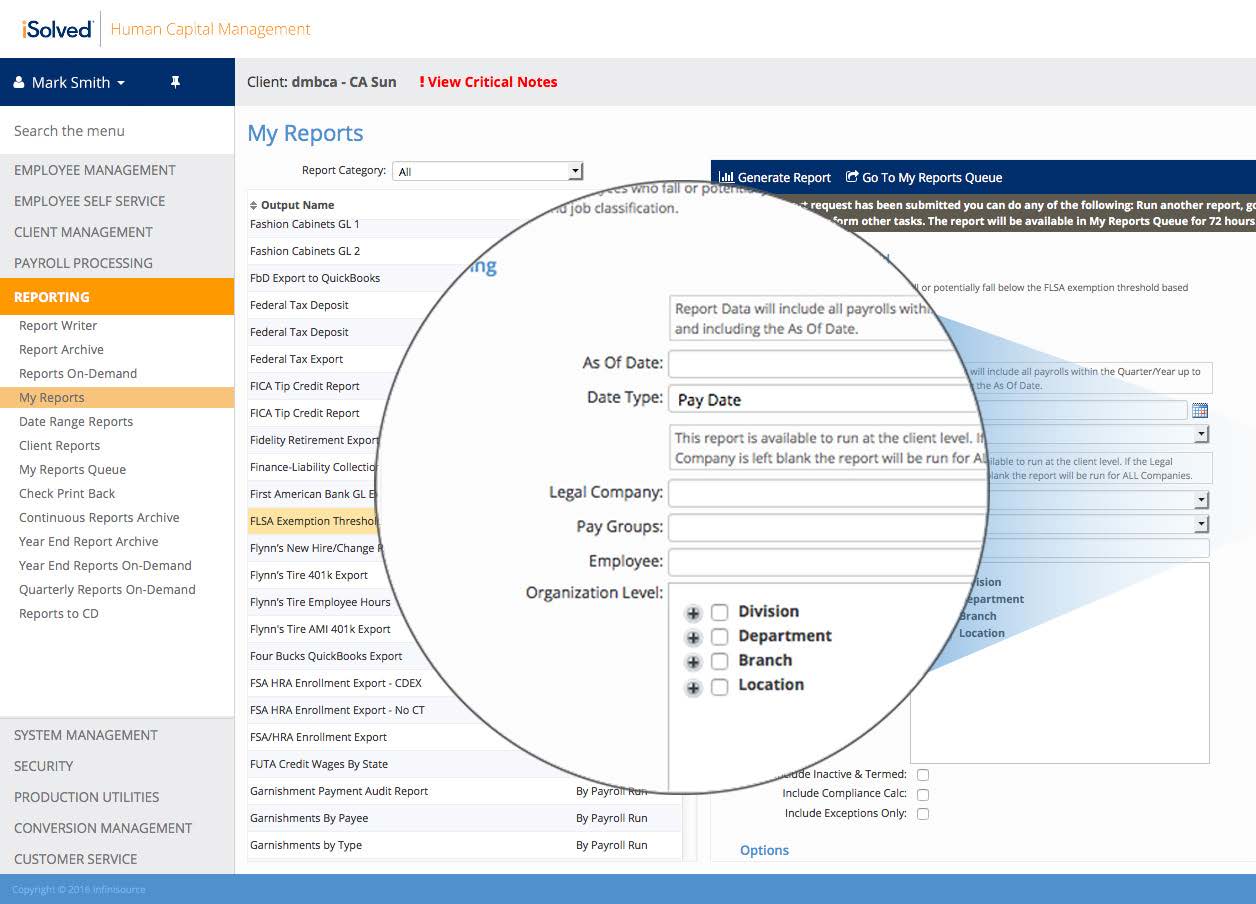
Task: Click the Search the menu field
Action: [x=117, y=131]
